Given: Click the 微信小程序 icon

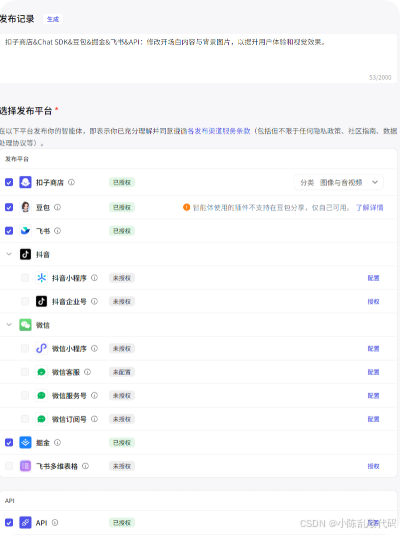Looking at the screenshot, I should pos(41,348).
